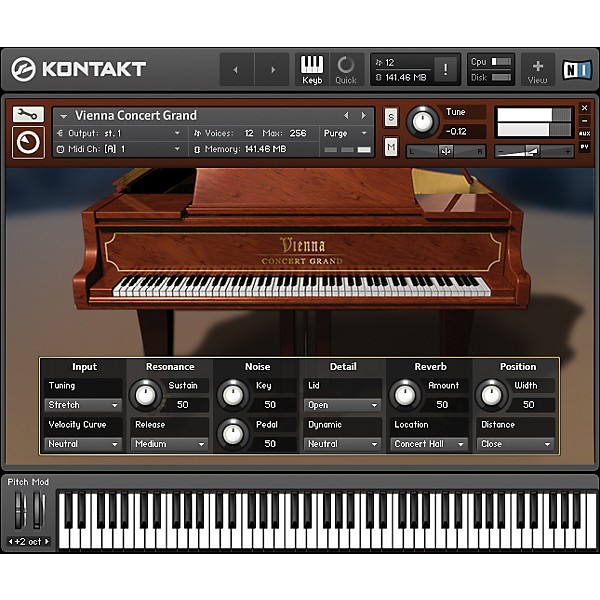Open instrument edit mode wrench icon
This screenshot has height=600, width=600.
[28, 114]
